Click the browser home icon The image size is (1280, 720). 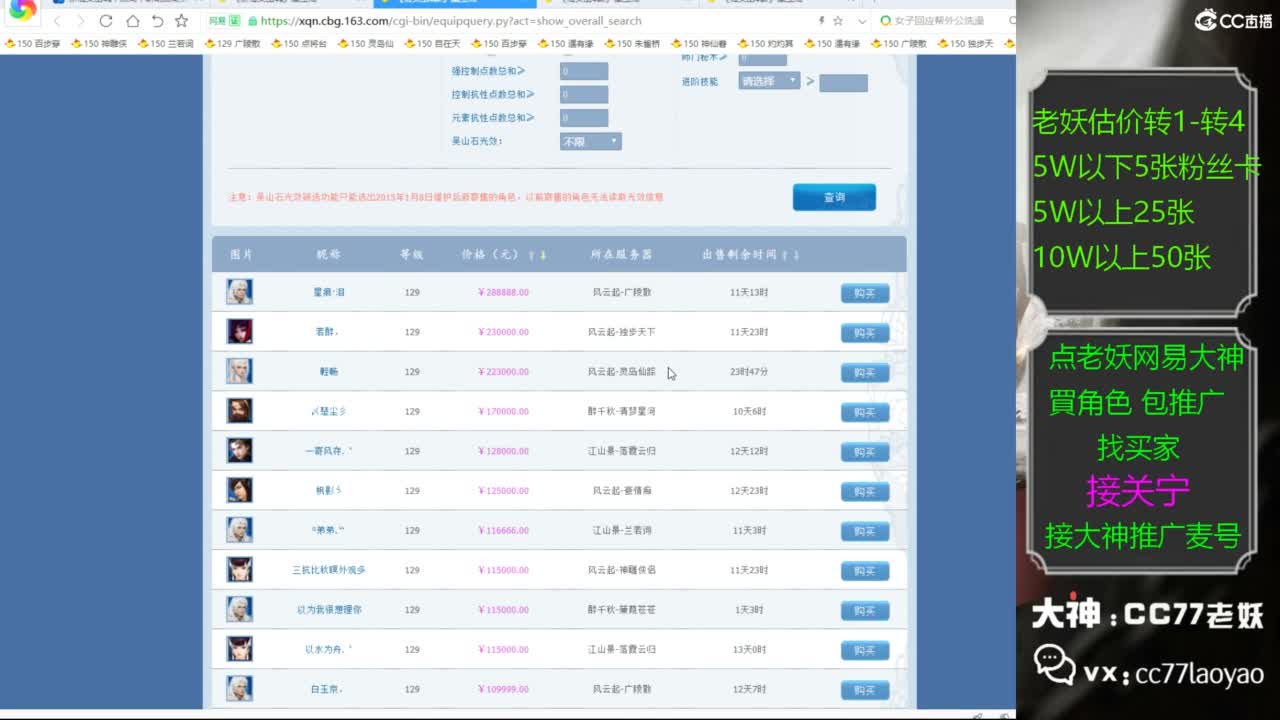click(132, 21)
